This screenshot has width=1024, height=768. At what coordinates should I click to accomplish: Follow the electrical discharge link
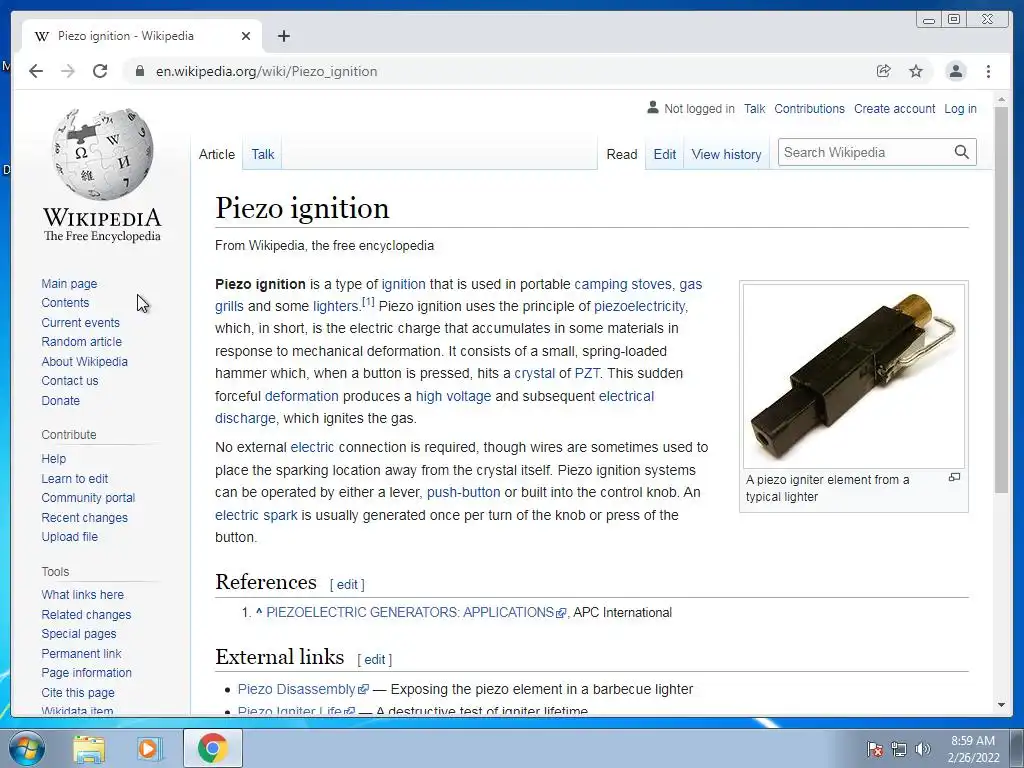tap(626, 396)
